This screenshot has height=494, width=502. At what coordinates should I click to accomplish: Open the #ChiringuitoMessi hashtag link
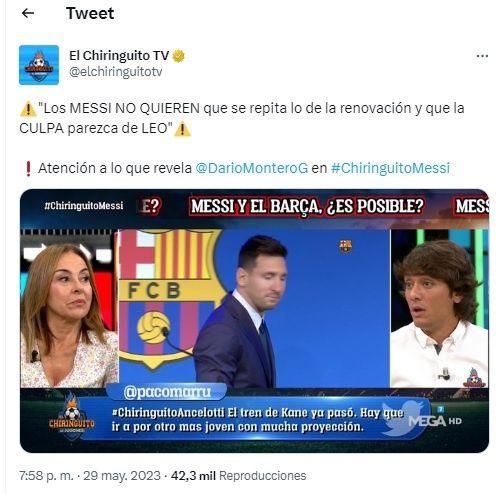point(390,168)
